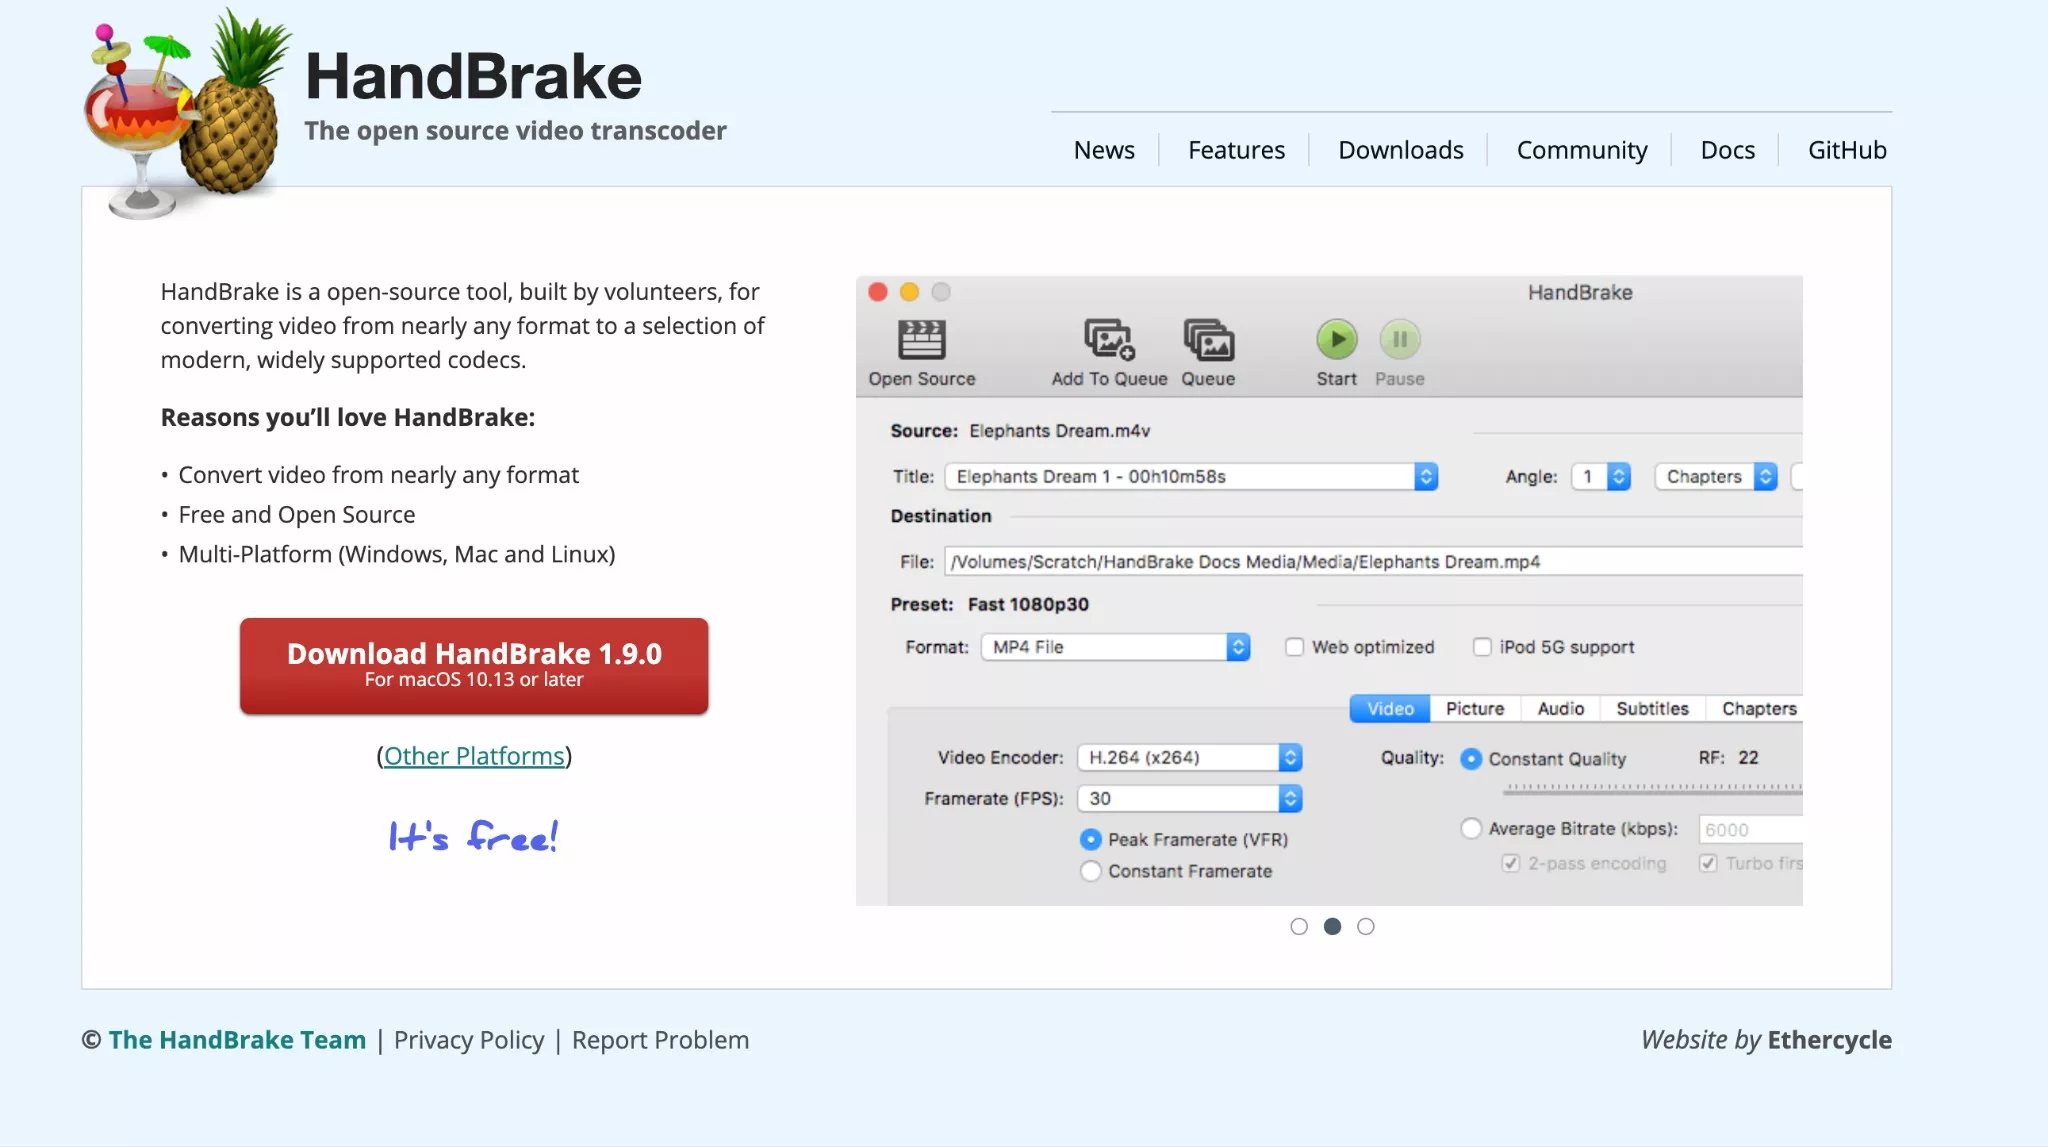
Task: Open the Downloads page in navigation
Action: click(x=1400, y=149)
